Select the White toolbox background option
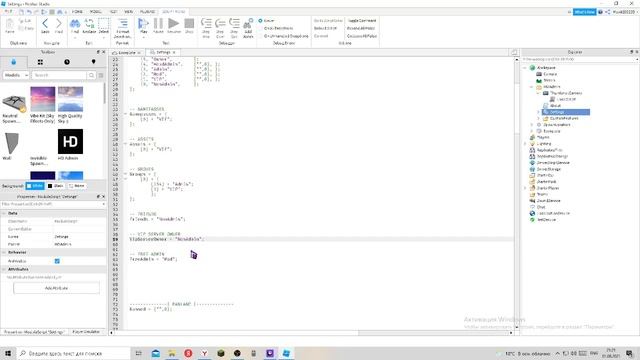This screenshot has width=640, height=360. pos(35,186)
